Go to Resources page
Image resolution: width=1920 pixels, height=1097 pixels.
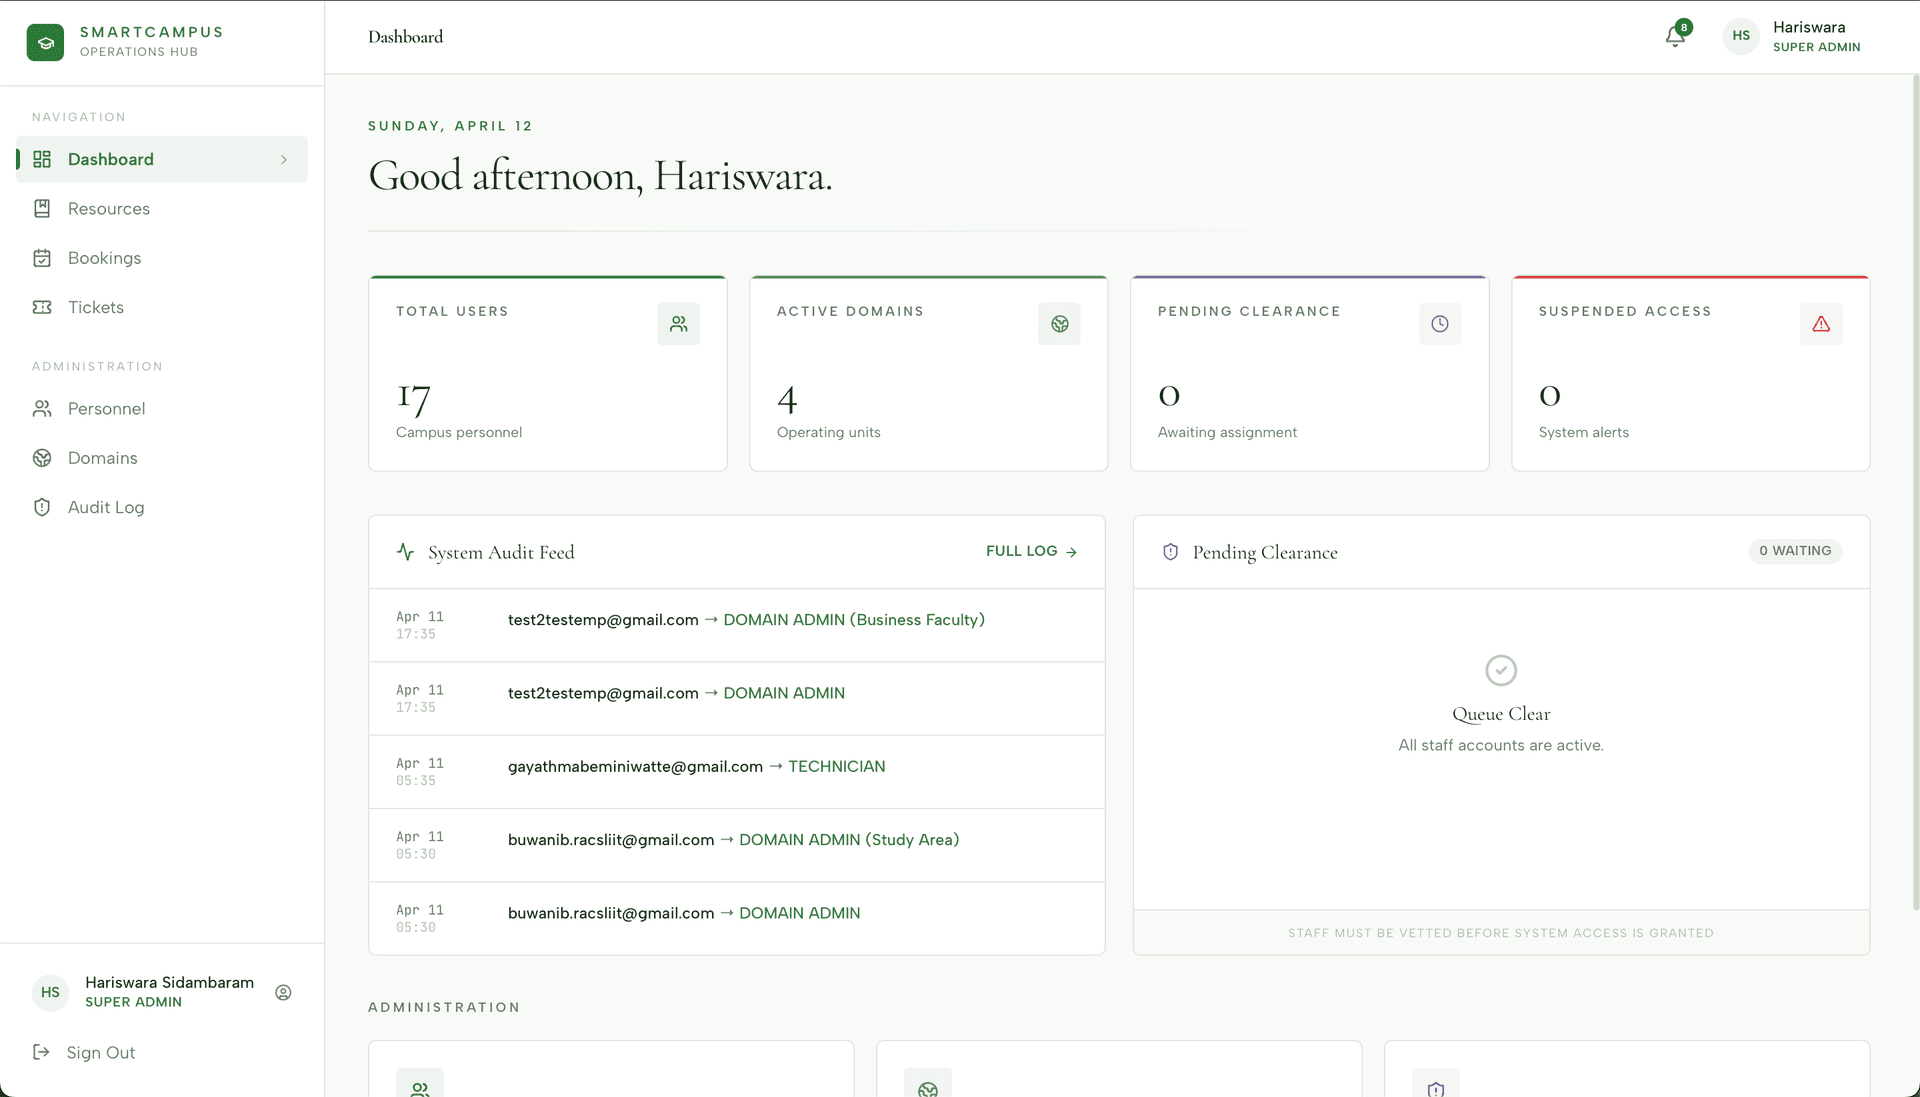(162, 208)
